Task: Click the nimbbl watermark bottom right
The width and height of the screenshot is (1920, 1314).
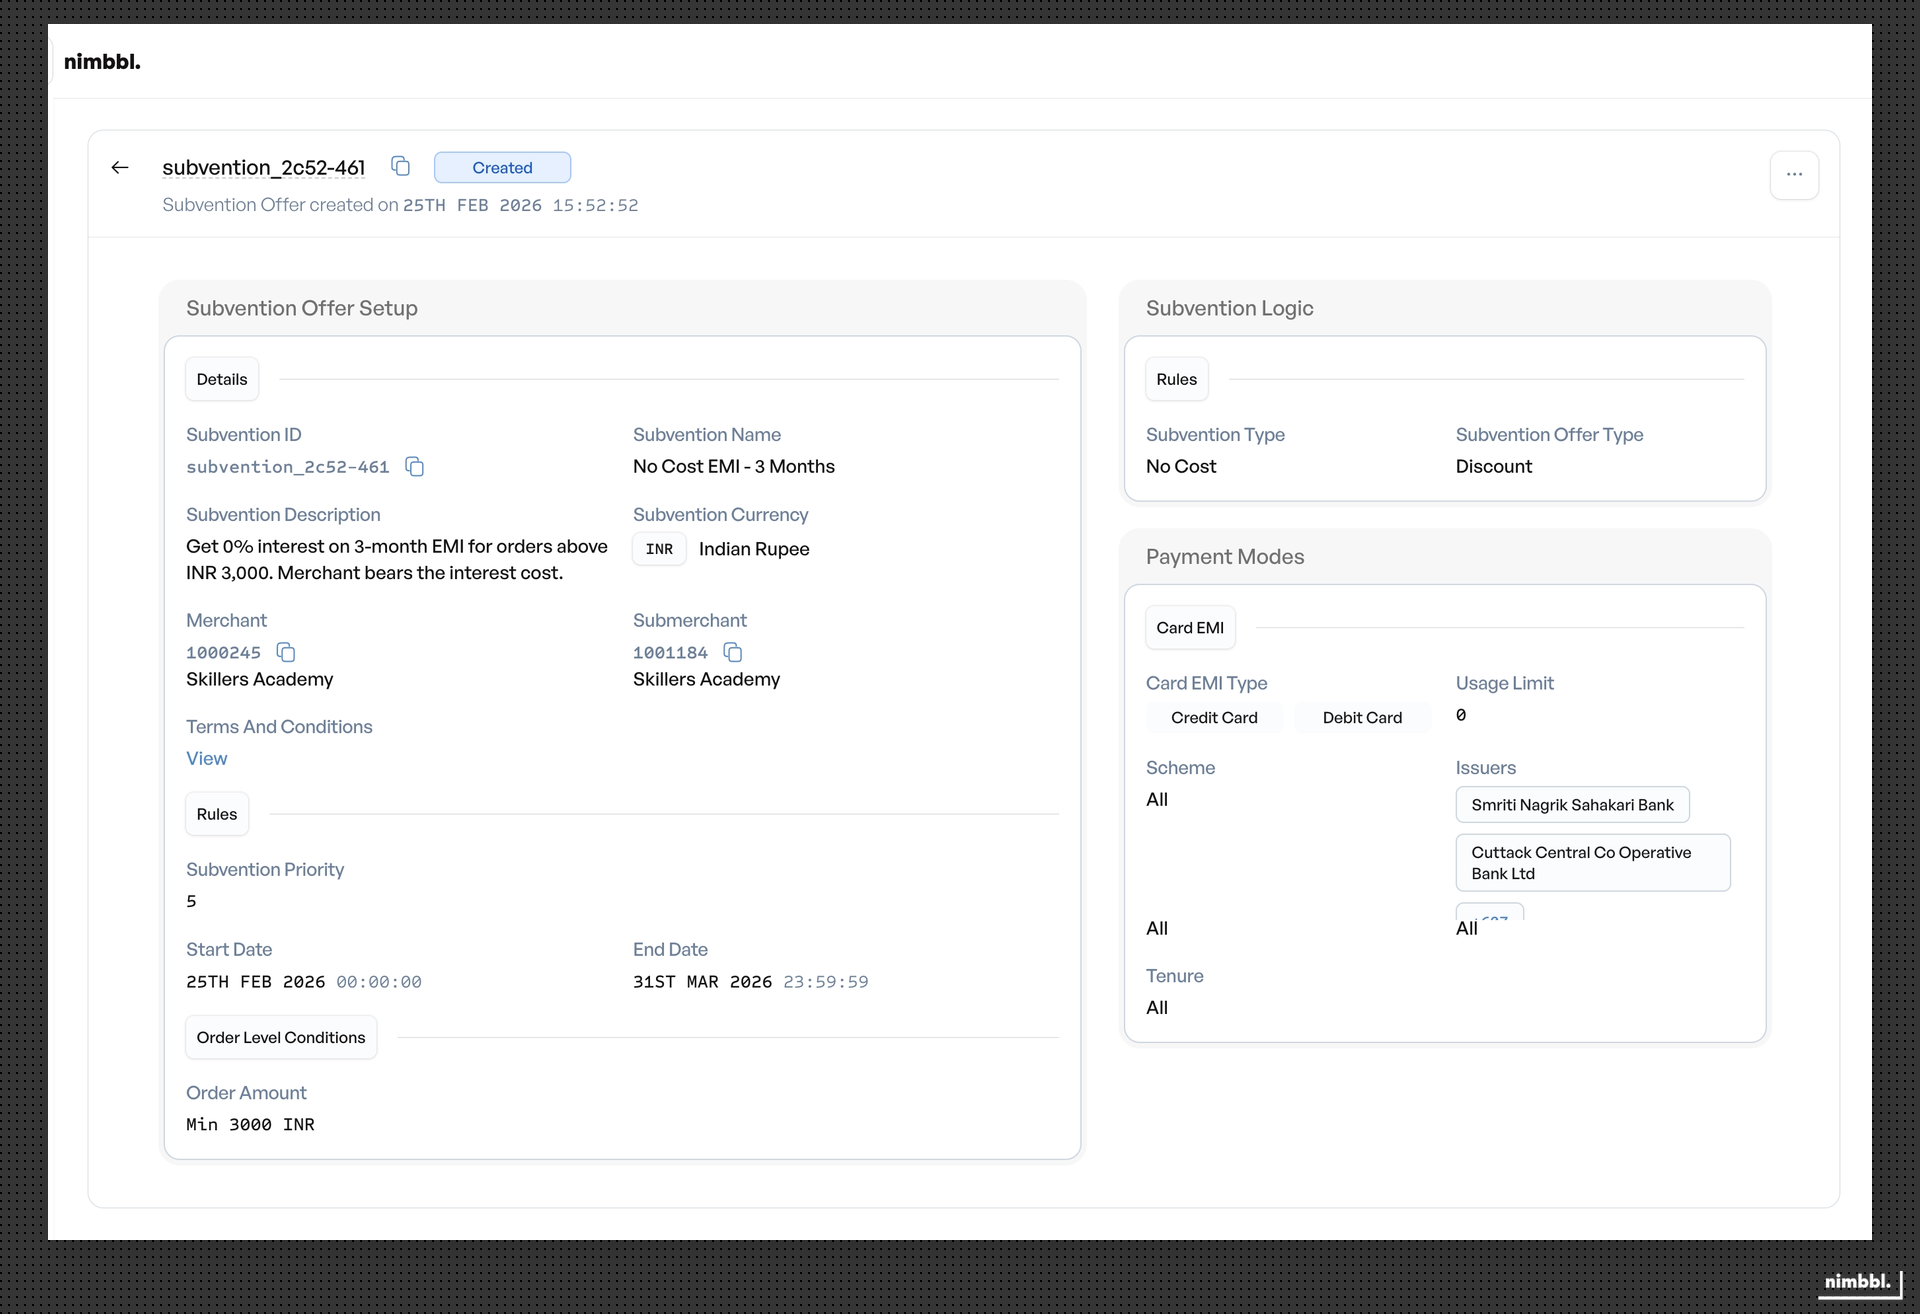Action: point(1857,1282)
